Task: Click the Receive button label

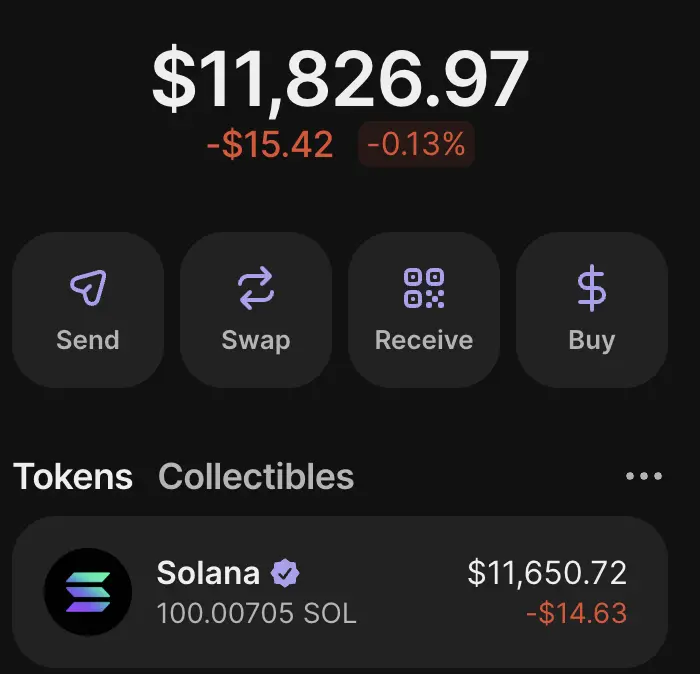Action: coord(424,340)
